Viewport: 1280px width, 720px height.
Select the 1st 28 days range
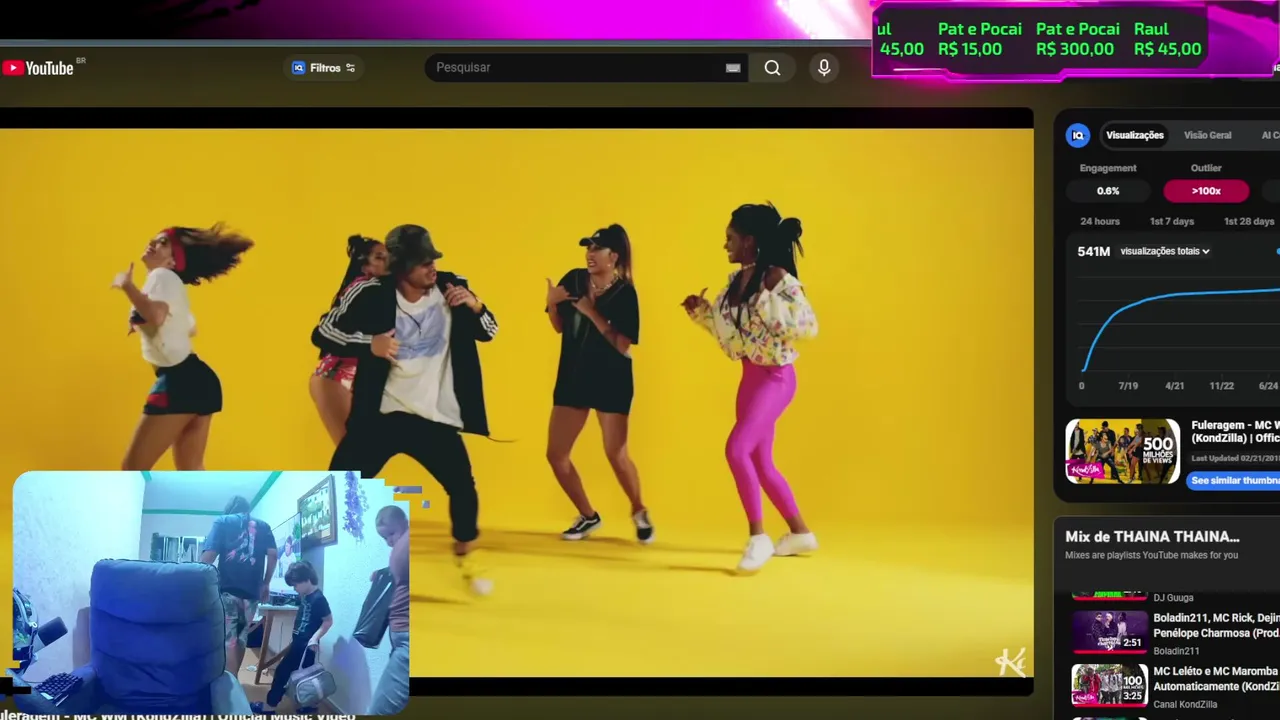(1249, 221)
